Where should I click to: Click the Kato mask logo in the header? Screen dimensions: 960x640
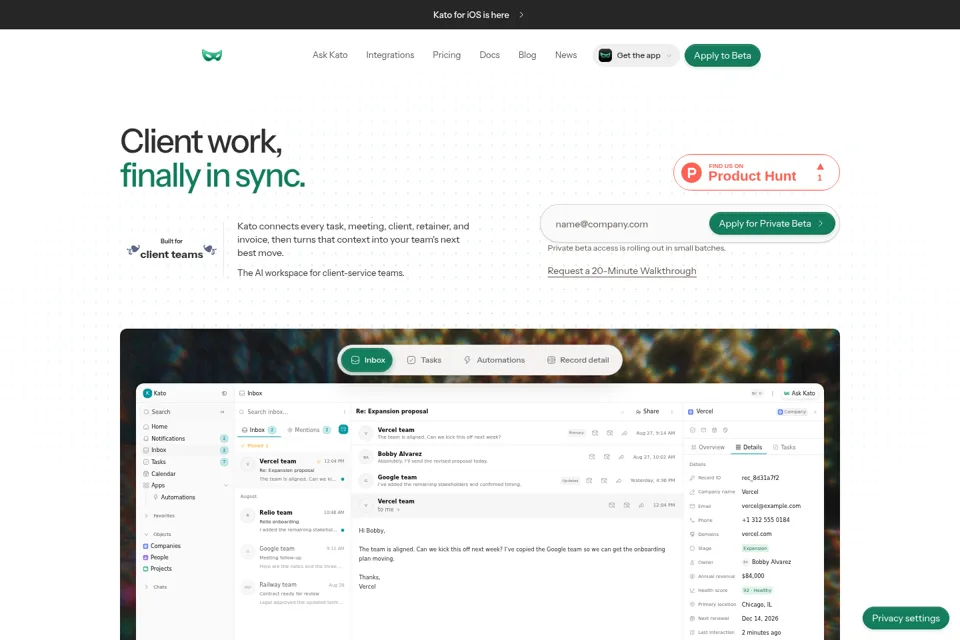coord(212,55)
